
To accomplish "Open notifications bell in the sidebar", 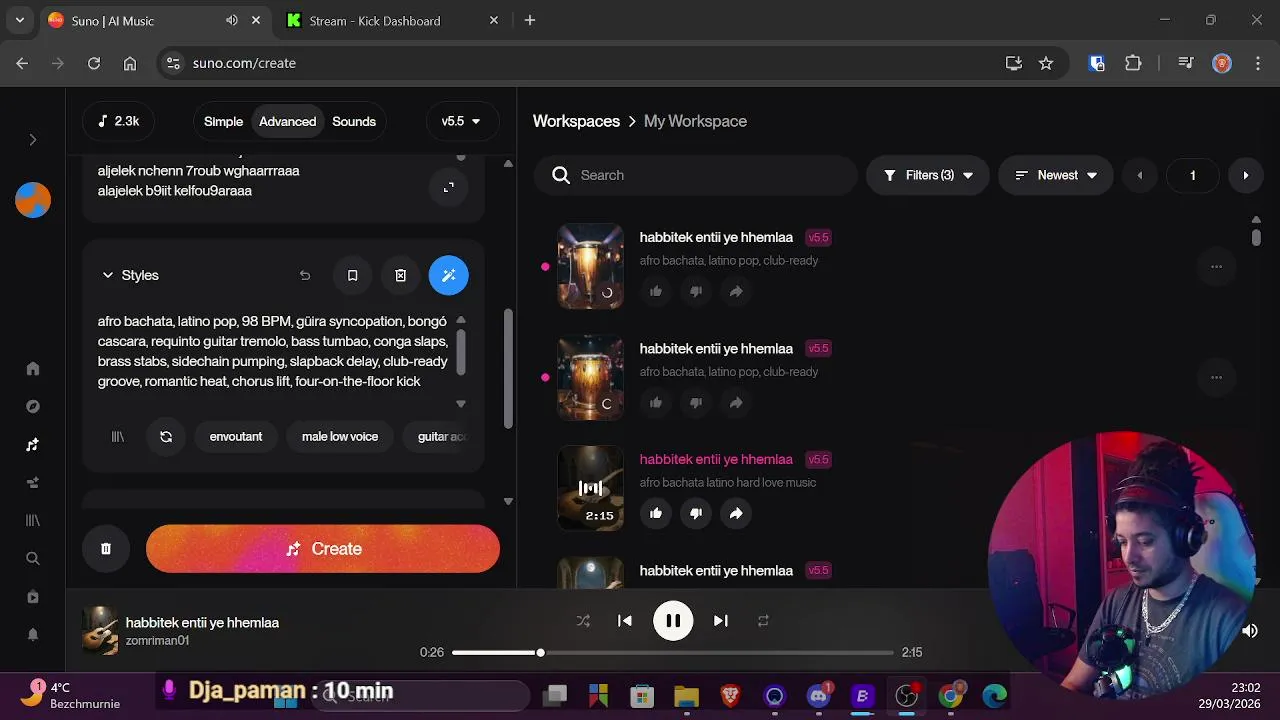I will click(x=33, y=634).
